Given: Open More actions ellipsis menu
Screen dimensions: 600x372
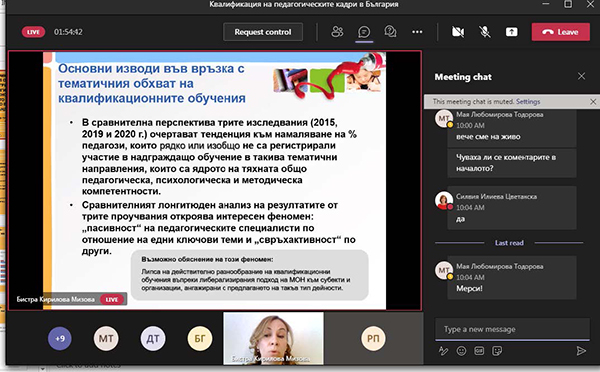Looking at the screenshot, I should click(x=417, y=32).
